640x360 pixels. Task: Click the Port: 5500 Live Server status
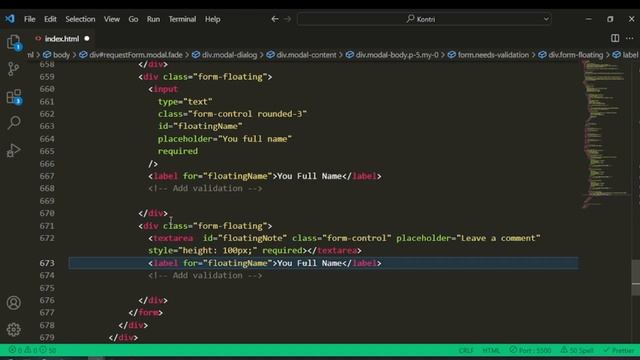tap(530, 350)
